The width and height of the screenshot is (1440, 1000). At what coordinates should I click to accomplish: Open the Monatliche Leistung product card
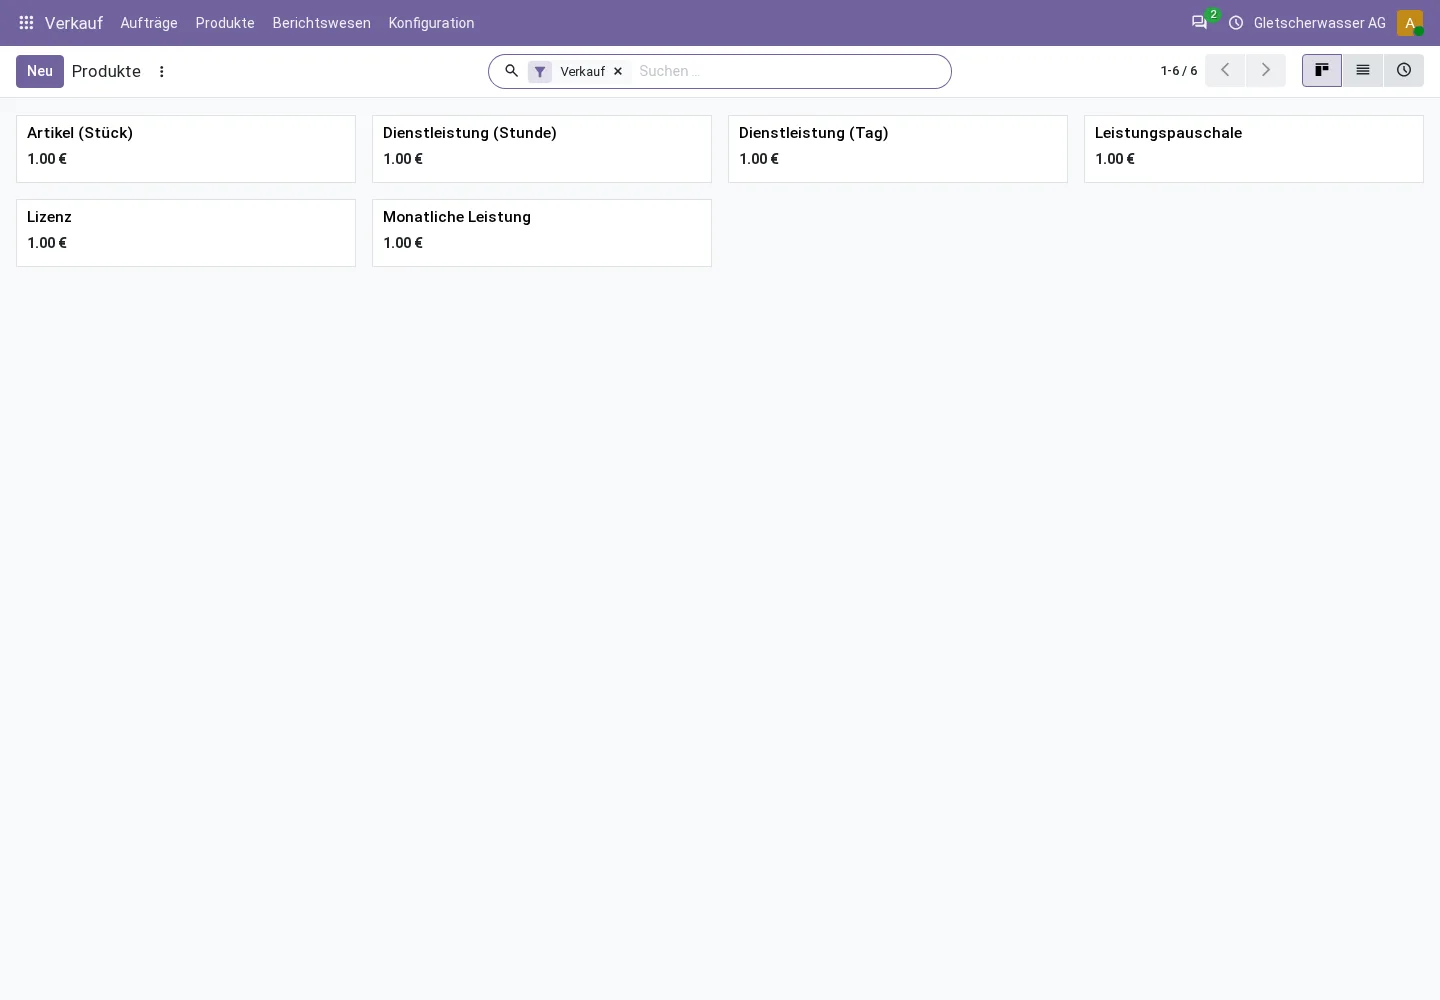(x=542, y=233)
